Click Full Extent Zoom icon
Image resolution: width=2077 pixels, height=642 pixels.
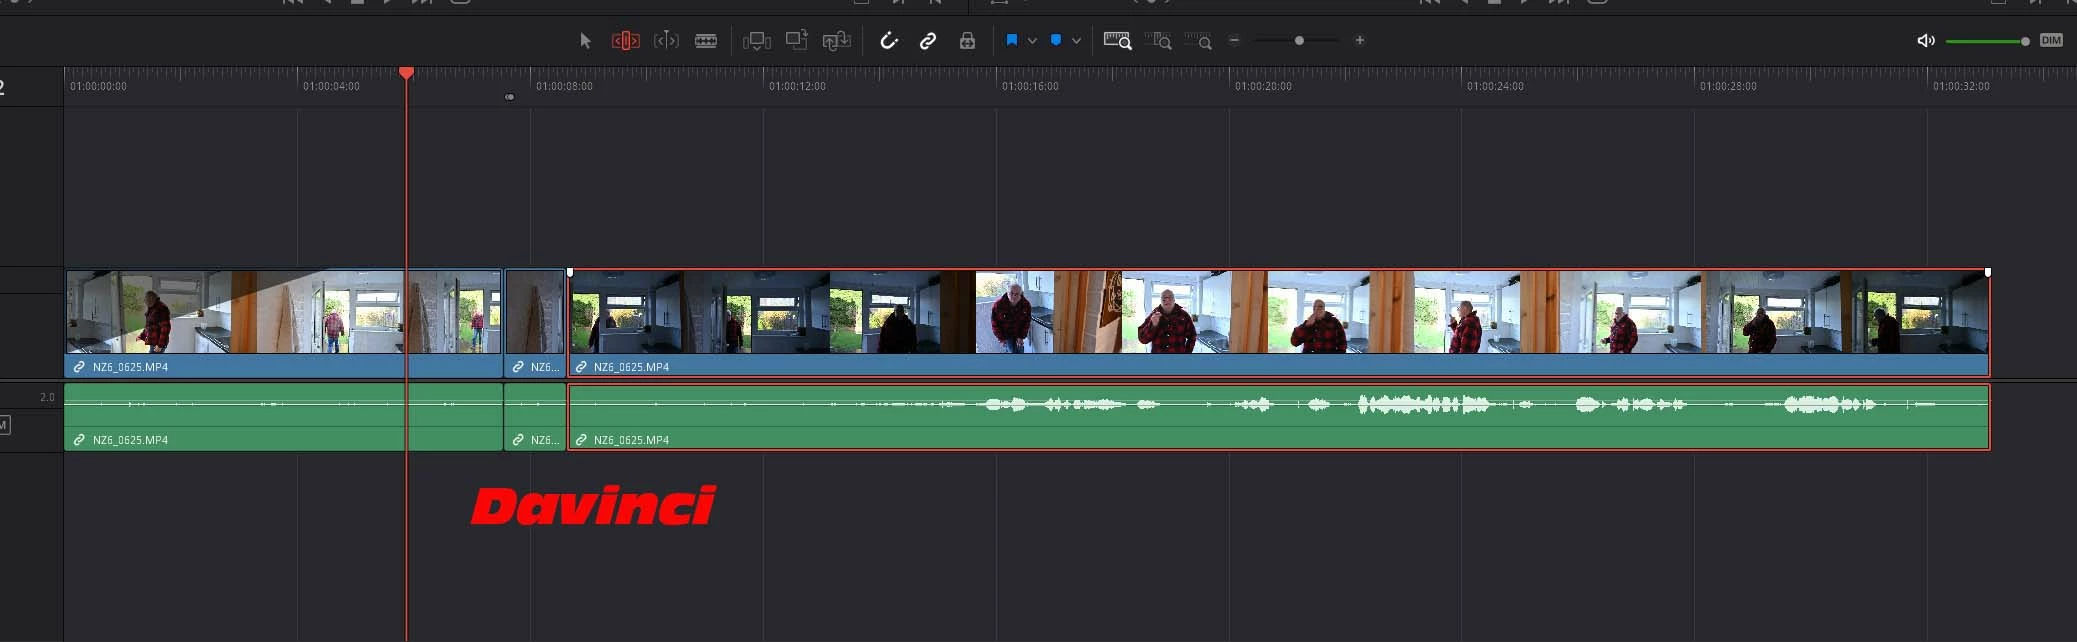1117,41
